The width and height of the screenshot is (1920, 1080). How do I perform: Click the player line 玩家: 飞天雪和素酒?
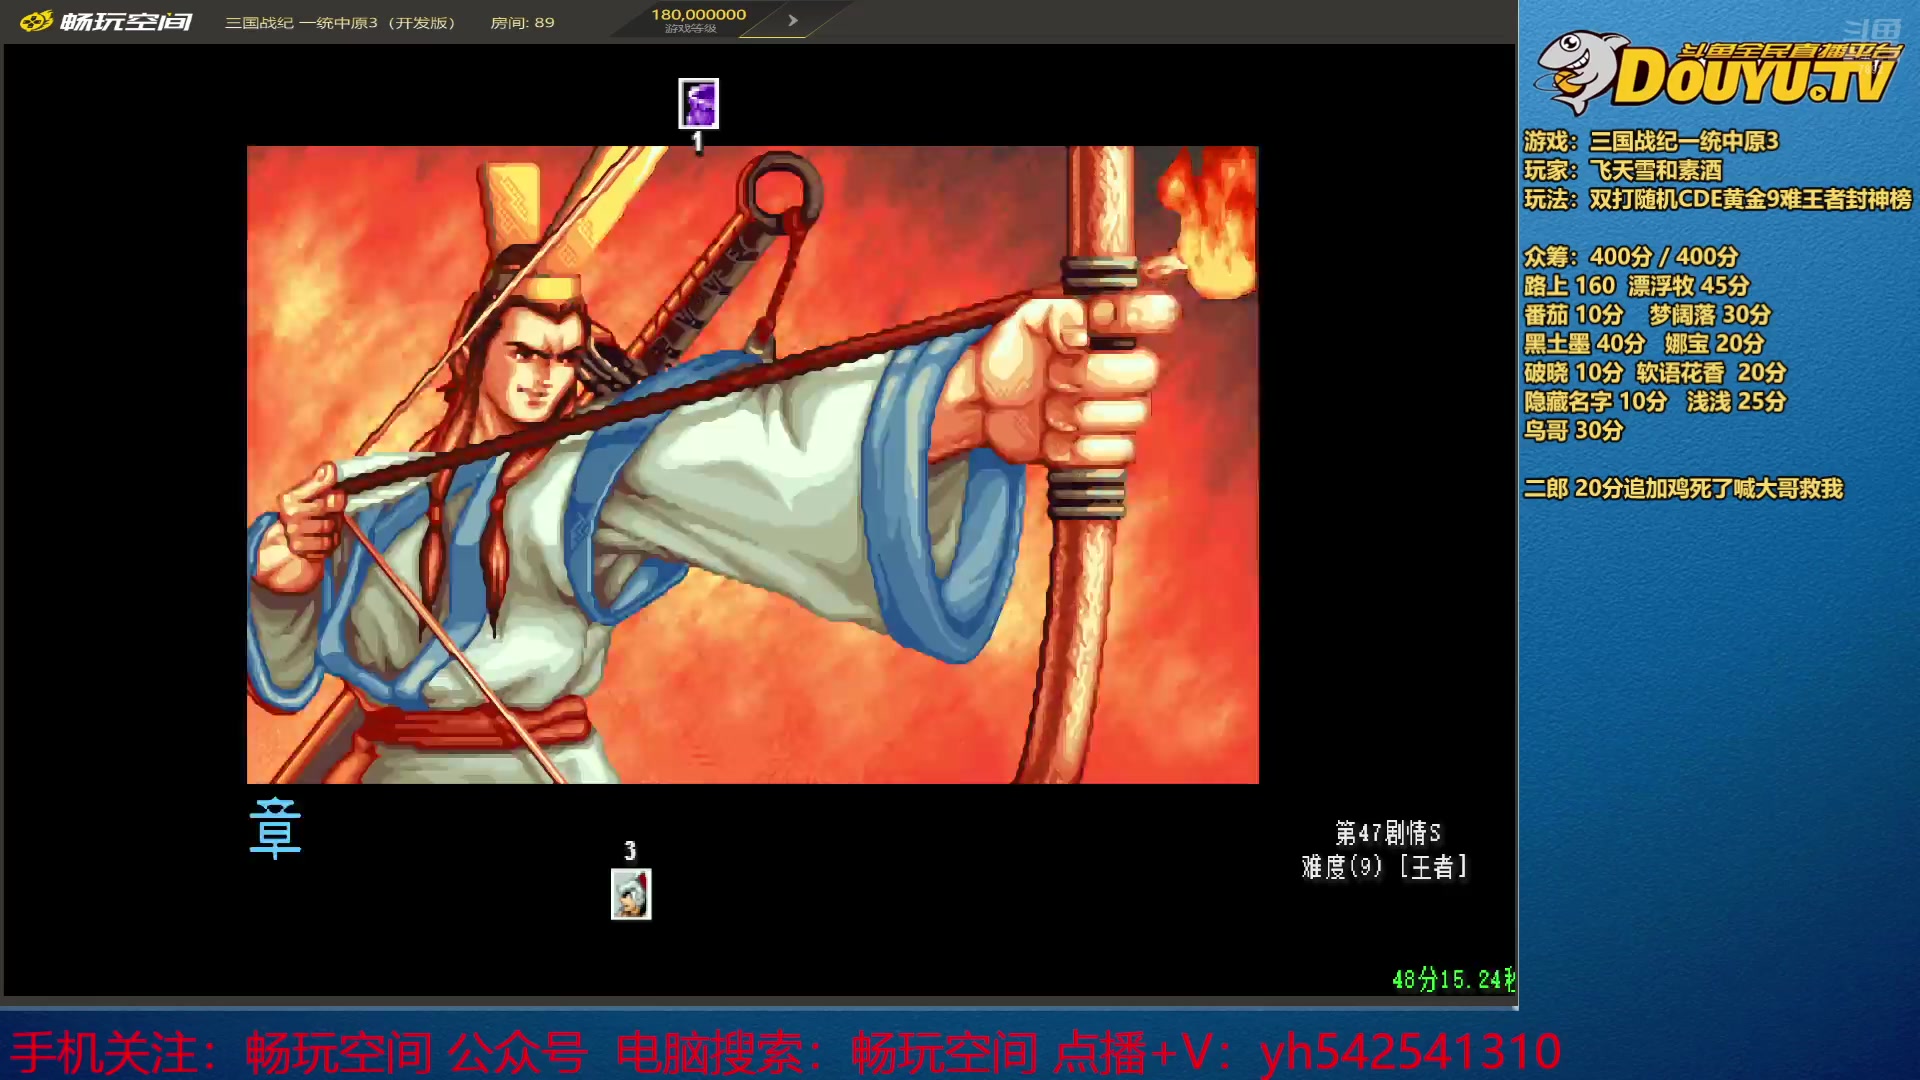click(x=1623, y=170)
